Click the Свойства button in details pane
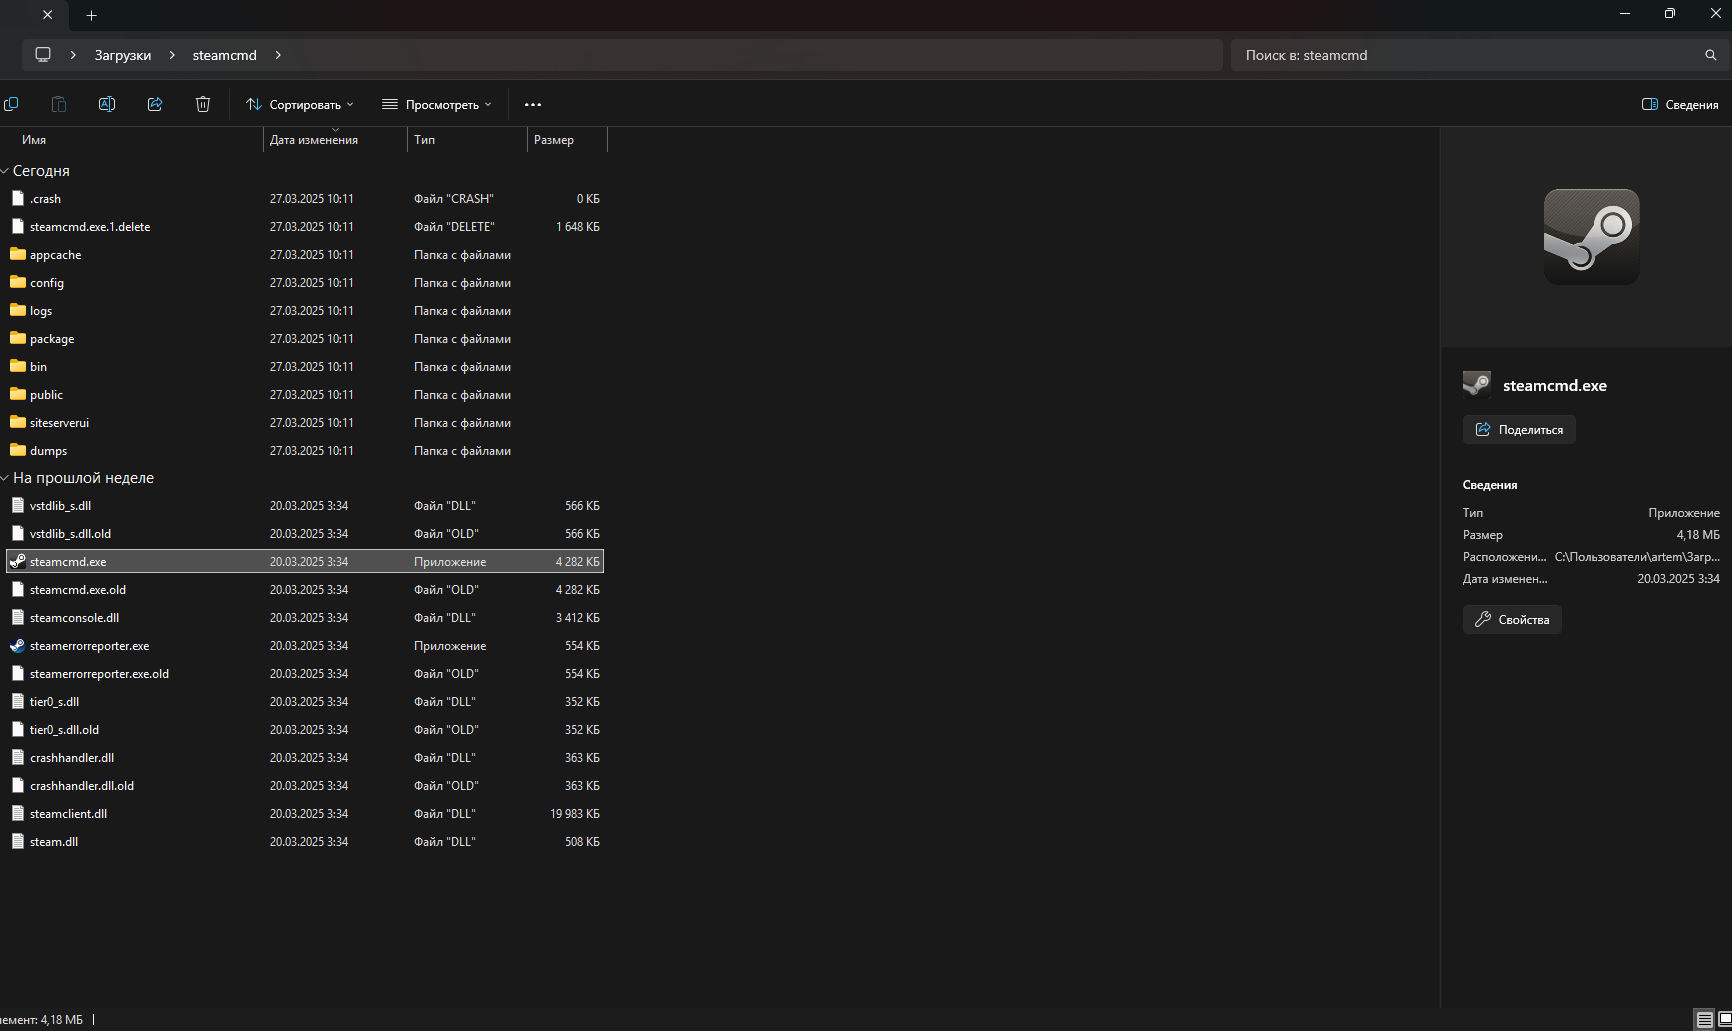Screen dimensions: 1732x1031 click(1512, 619)
